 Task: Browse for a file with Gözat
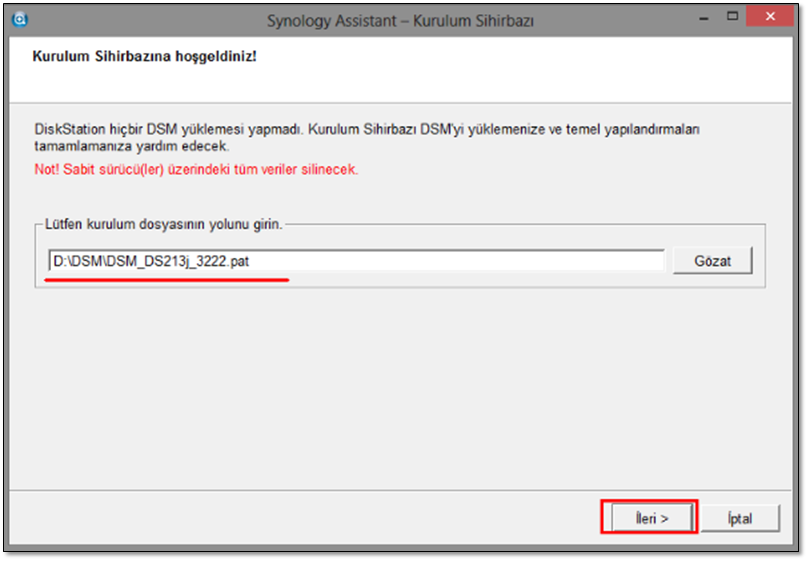click(712, 261)
